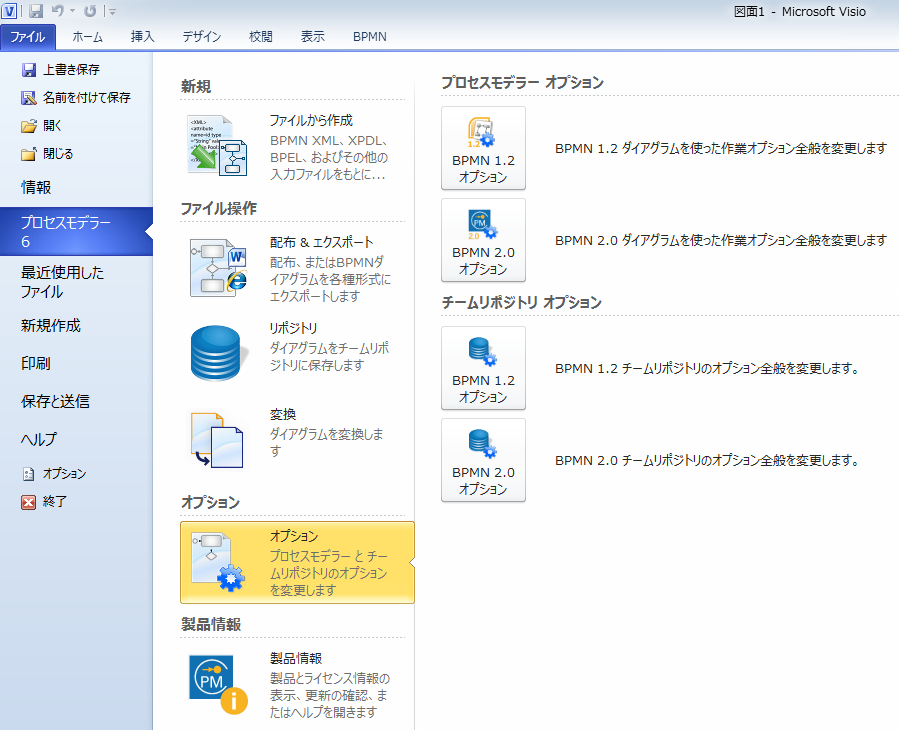The width and height of the screenshot is (899, 730).
Task: Switch to the BPMN tab
Action: pyautogui.click(x=370, y=37)
